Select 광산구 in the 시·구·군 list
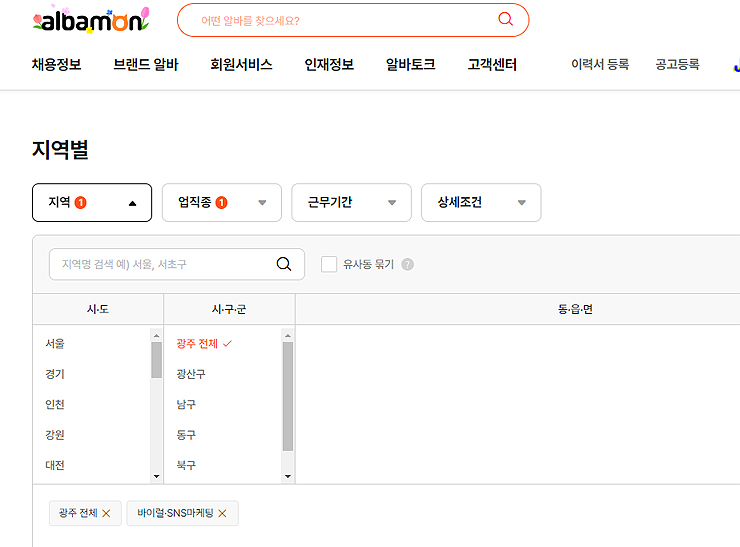The height and width of the screenshot is (547, 740). [x=191, y=374]
